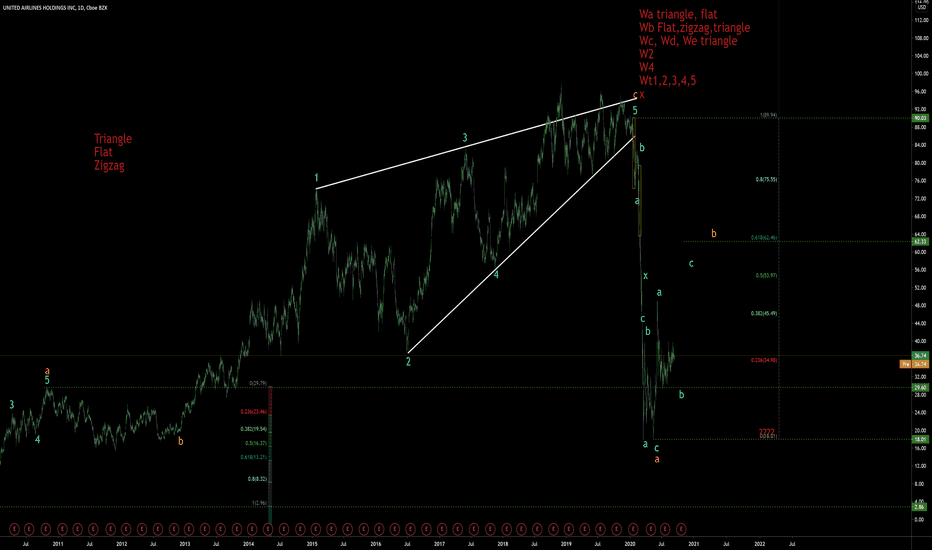This screenshot has height=550, width=932.
Task: Select the red 'Wa triangle, flat' note line
Action: pos(678,14)
